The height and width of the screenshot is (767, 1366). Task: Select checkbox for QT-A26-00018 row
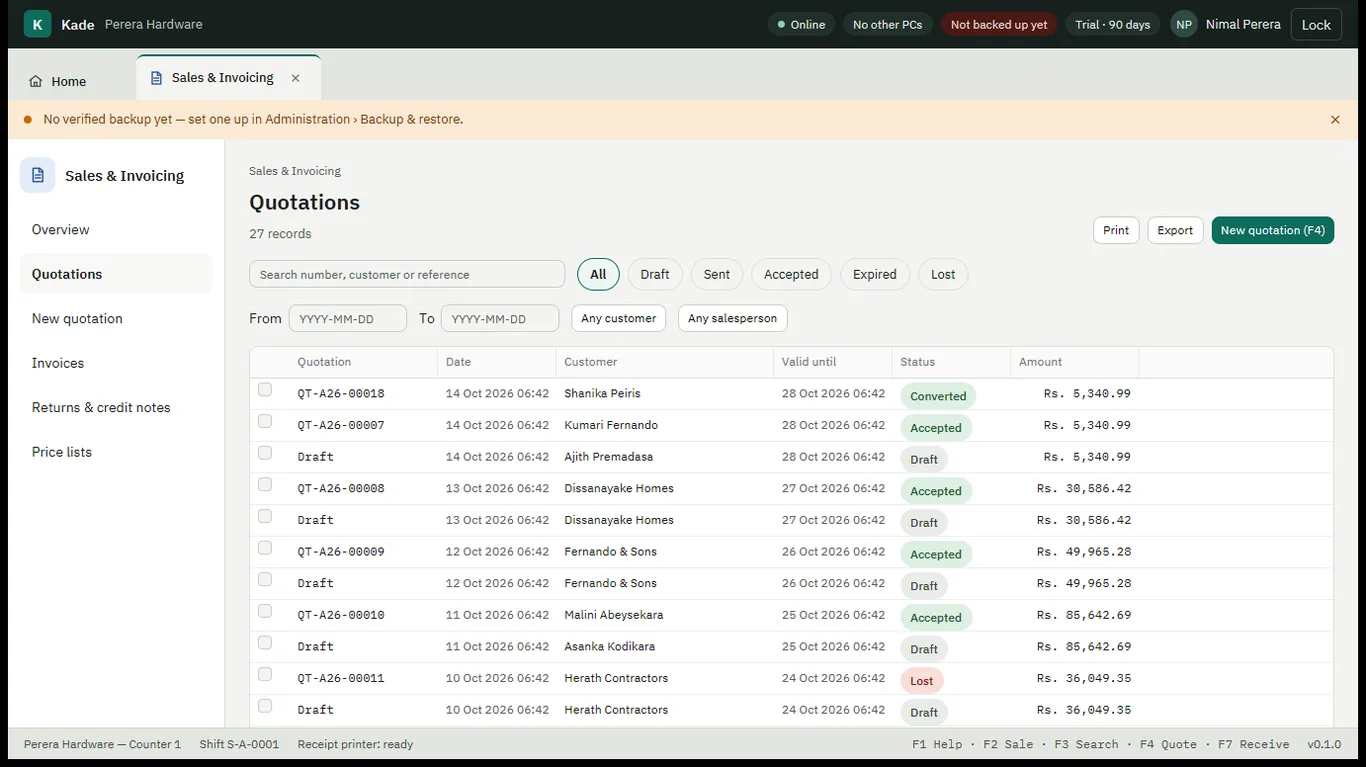(x=265, y=390)
